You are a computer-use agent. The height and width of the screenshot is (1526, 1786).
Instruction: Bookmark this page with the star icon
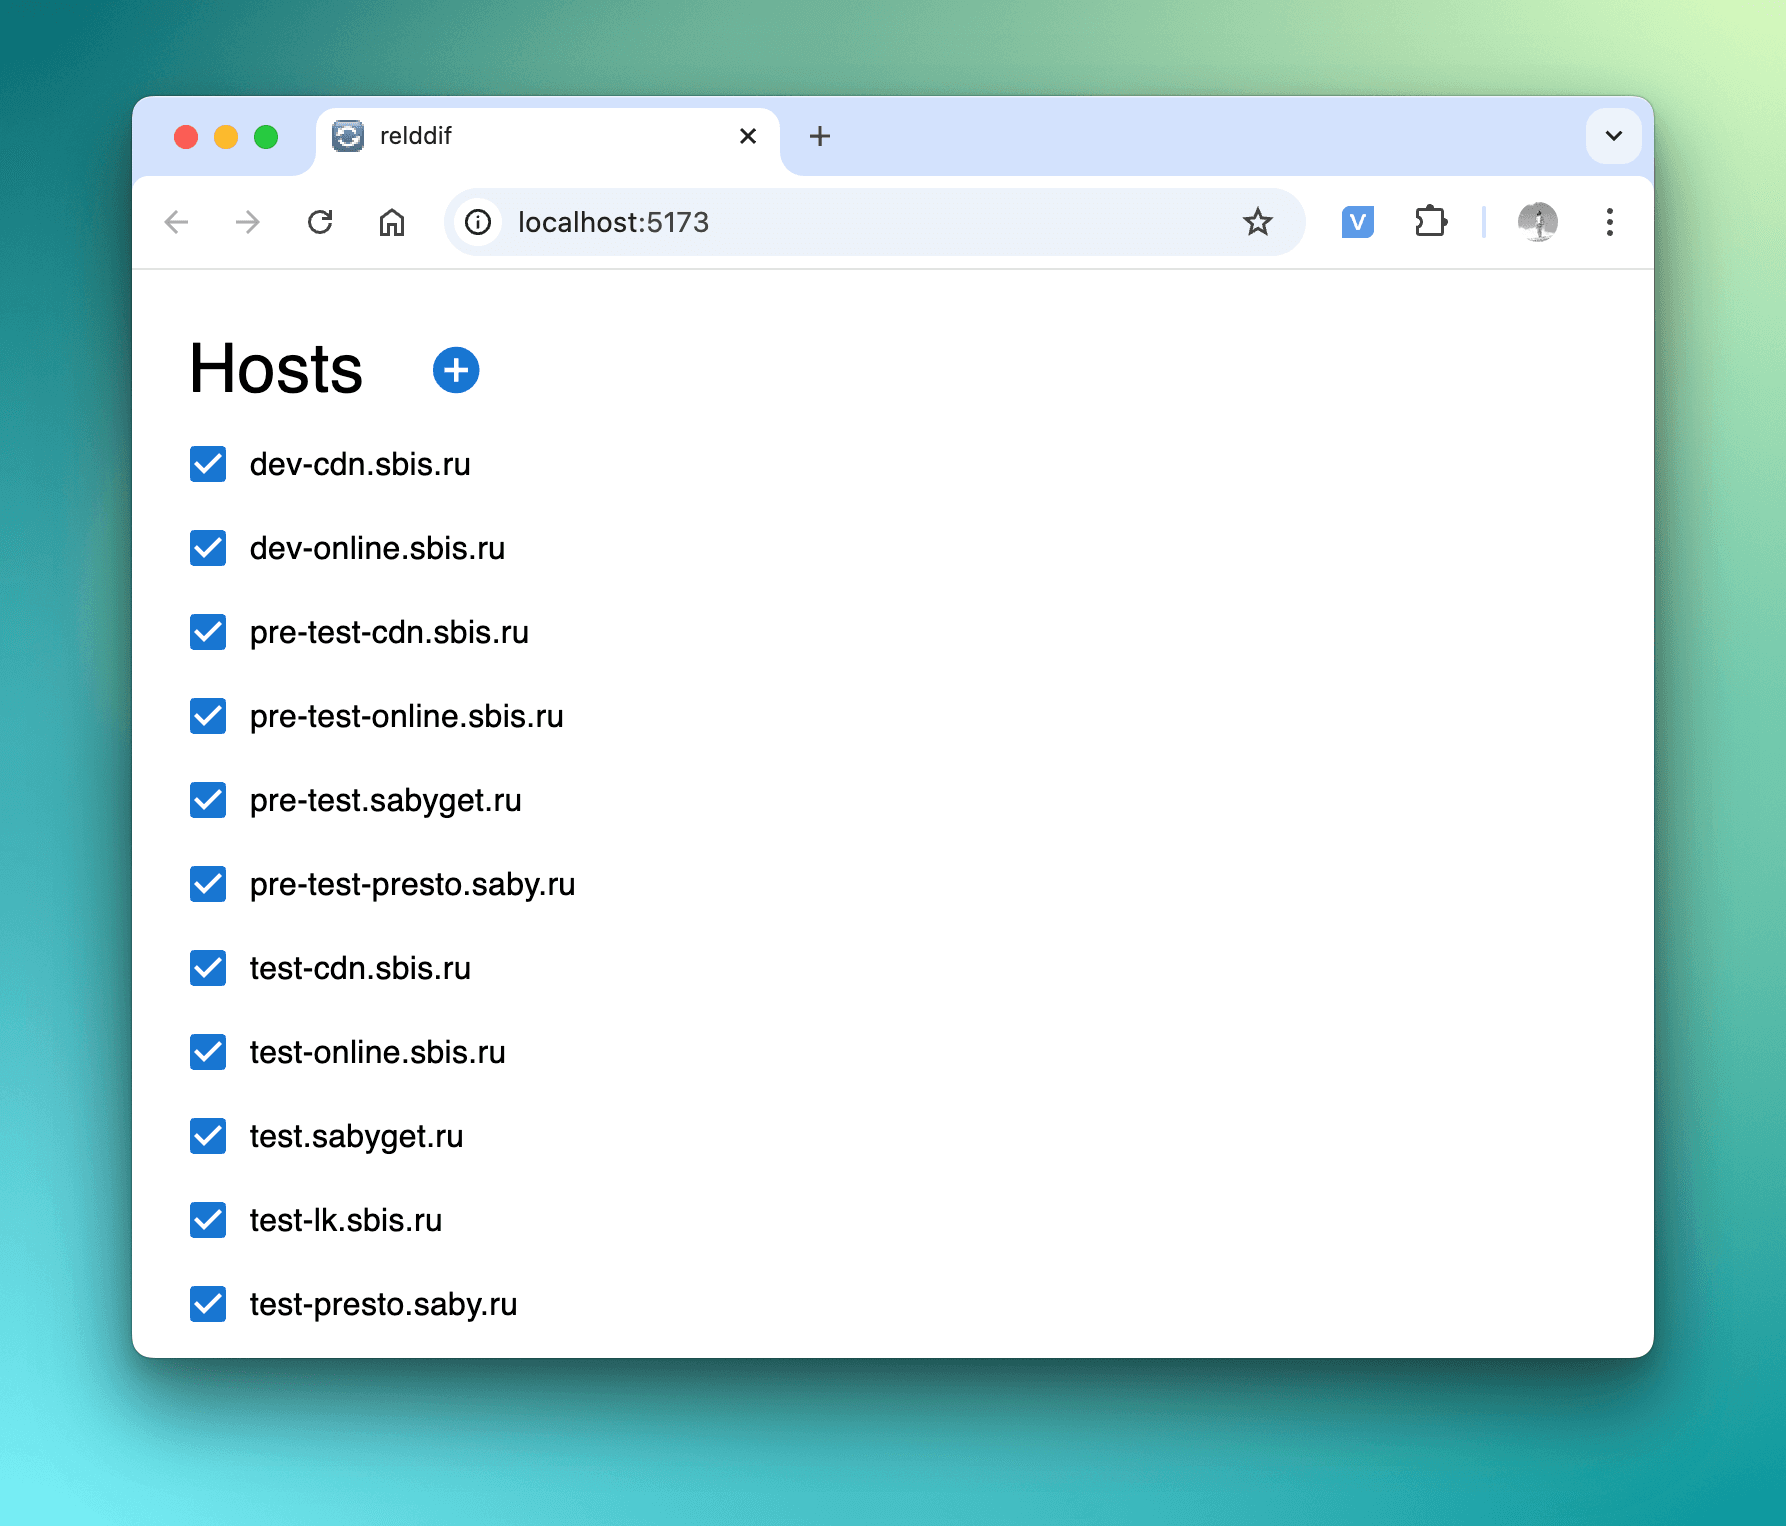(1258, 222)
